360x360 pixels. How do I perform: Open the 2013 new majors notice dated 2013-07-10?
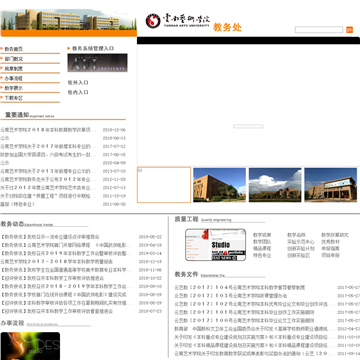click(48, 171)
